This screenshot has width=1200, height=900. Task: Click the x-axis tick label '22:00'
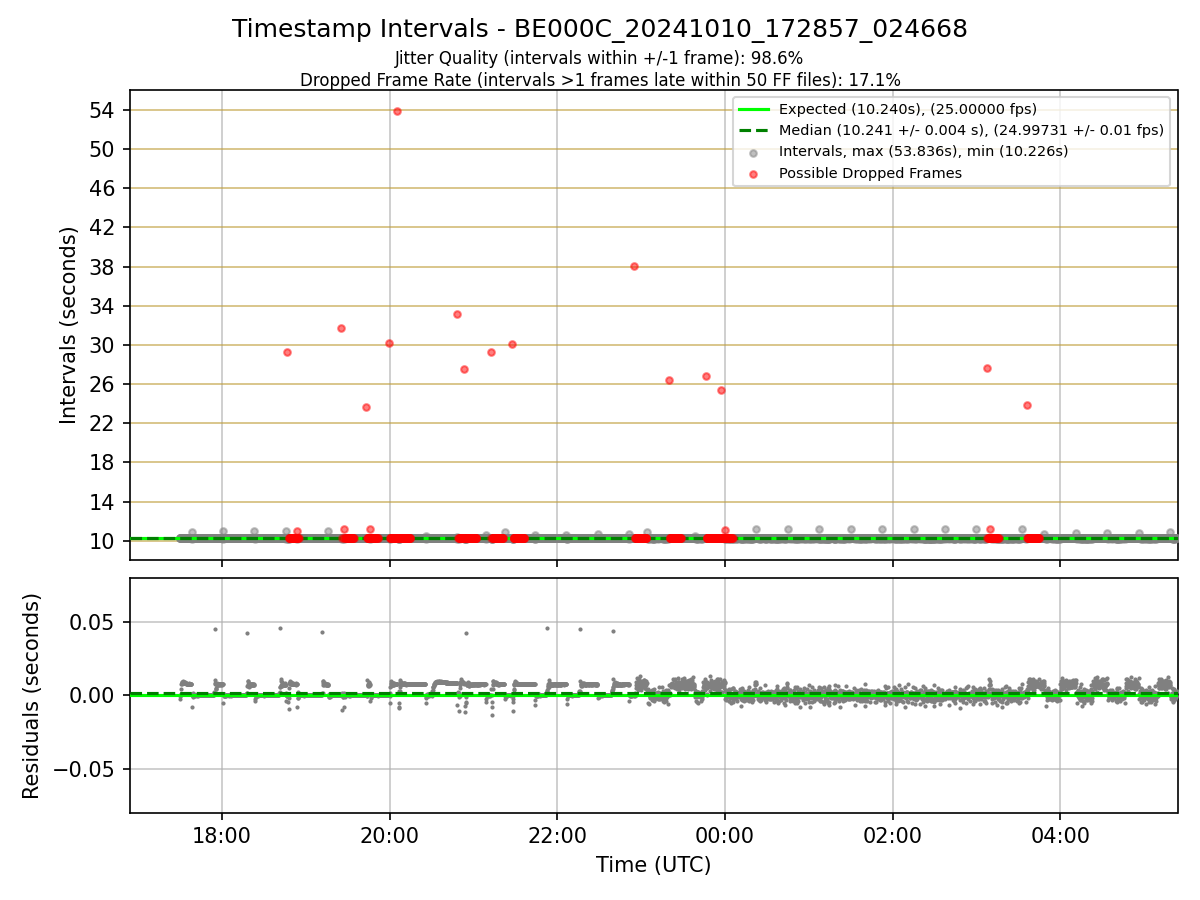coord(557,834)
